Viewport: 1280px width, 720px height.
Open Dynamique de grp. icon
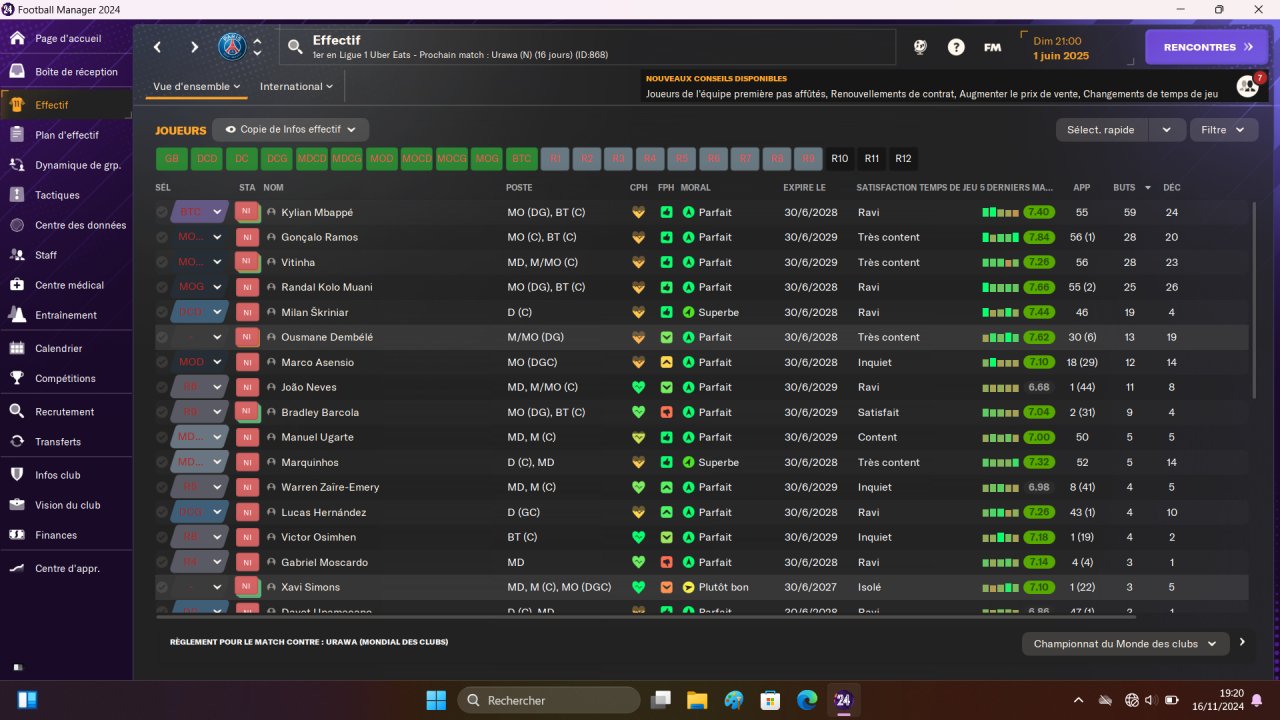tap(17, 165)
